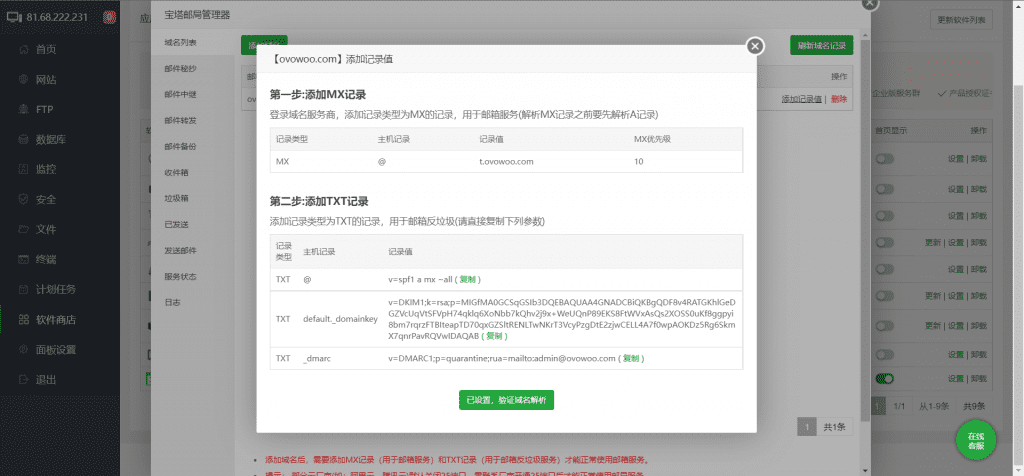Close the add record value dialog
The width and height of the screenshot is (1024, 476).
click(756, 46)
